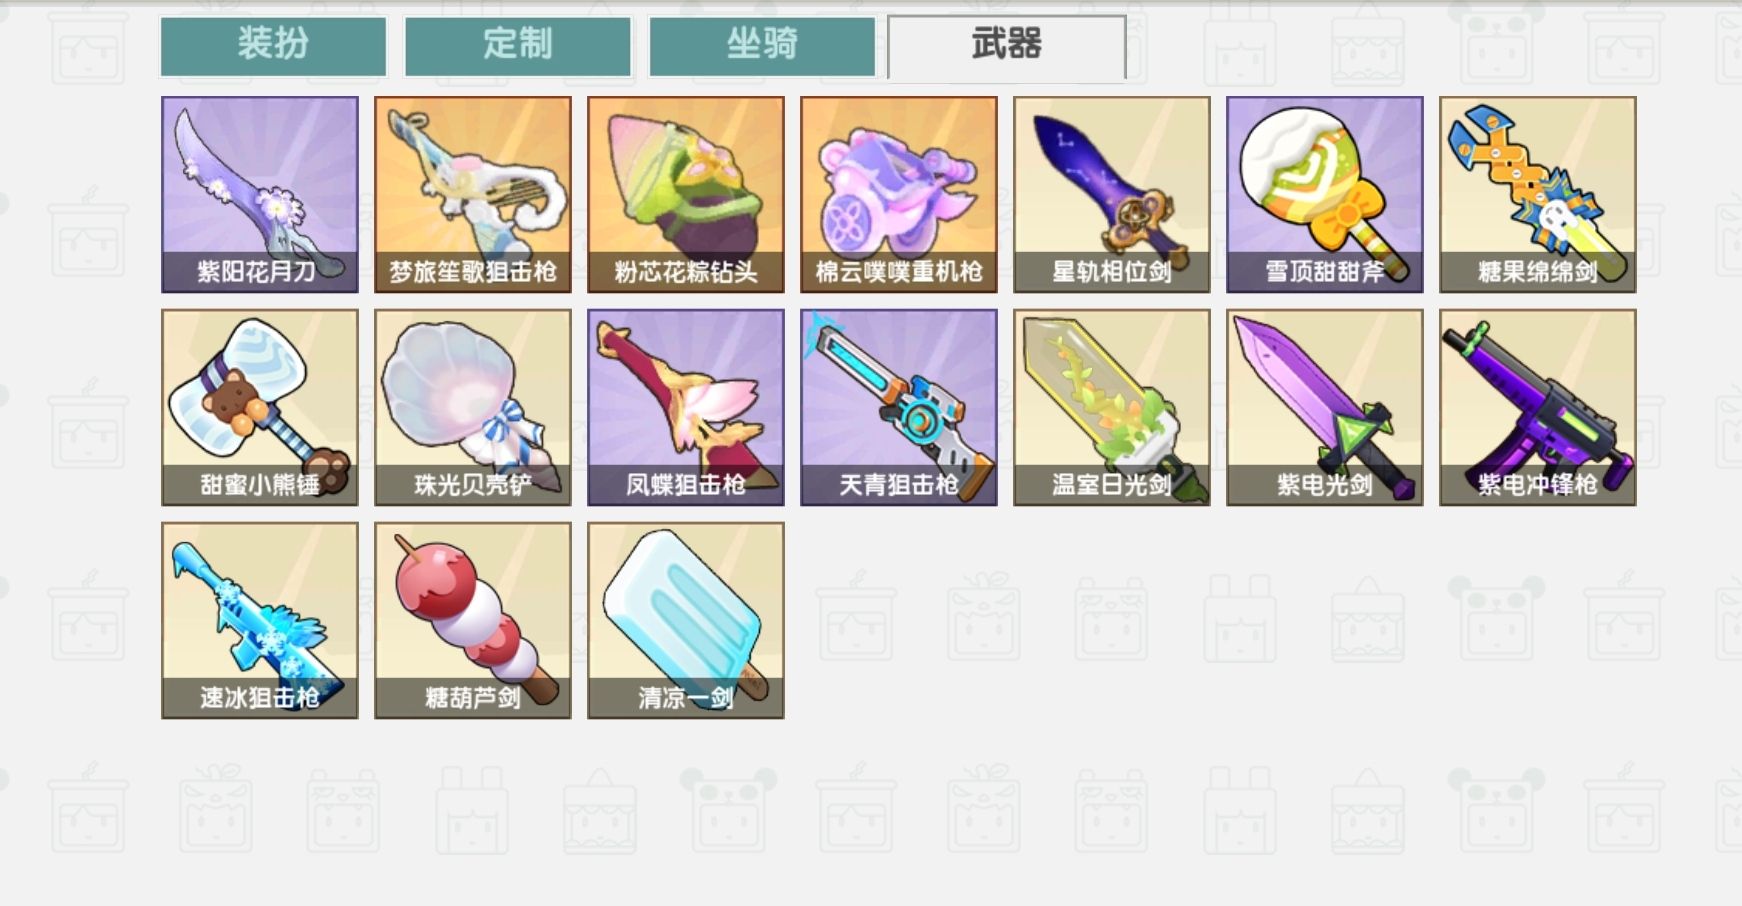Select the 温室日光剑 sword
1742x906 pixels.
pyautogui.click(x=1112, y=407)
